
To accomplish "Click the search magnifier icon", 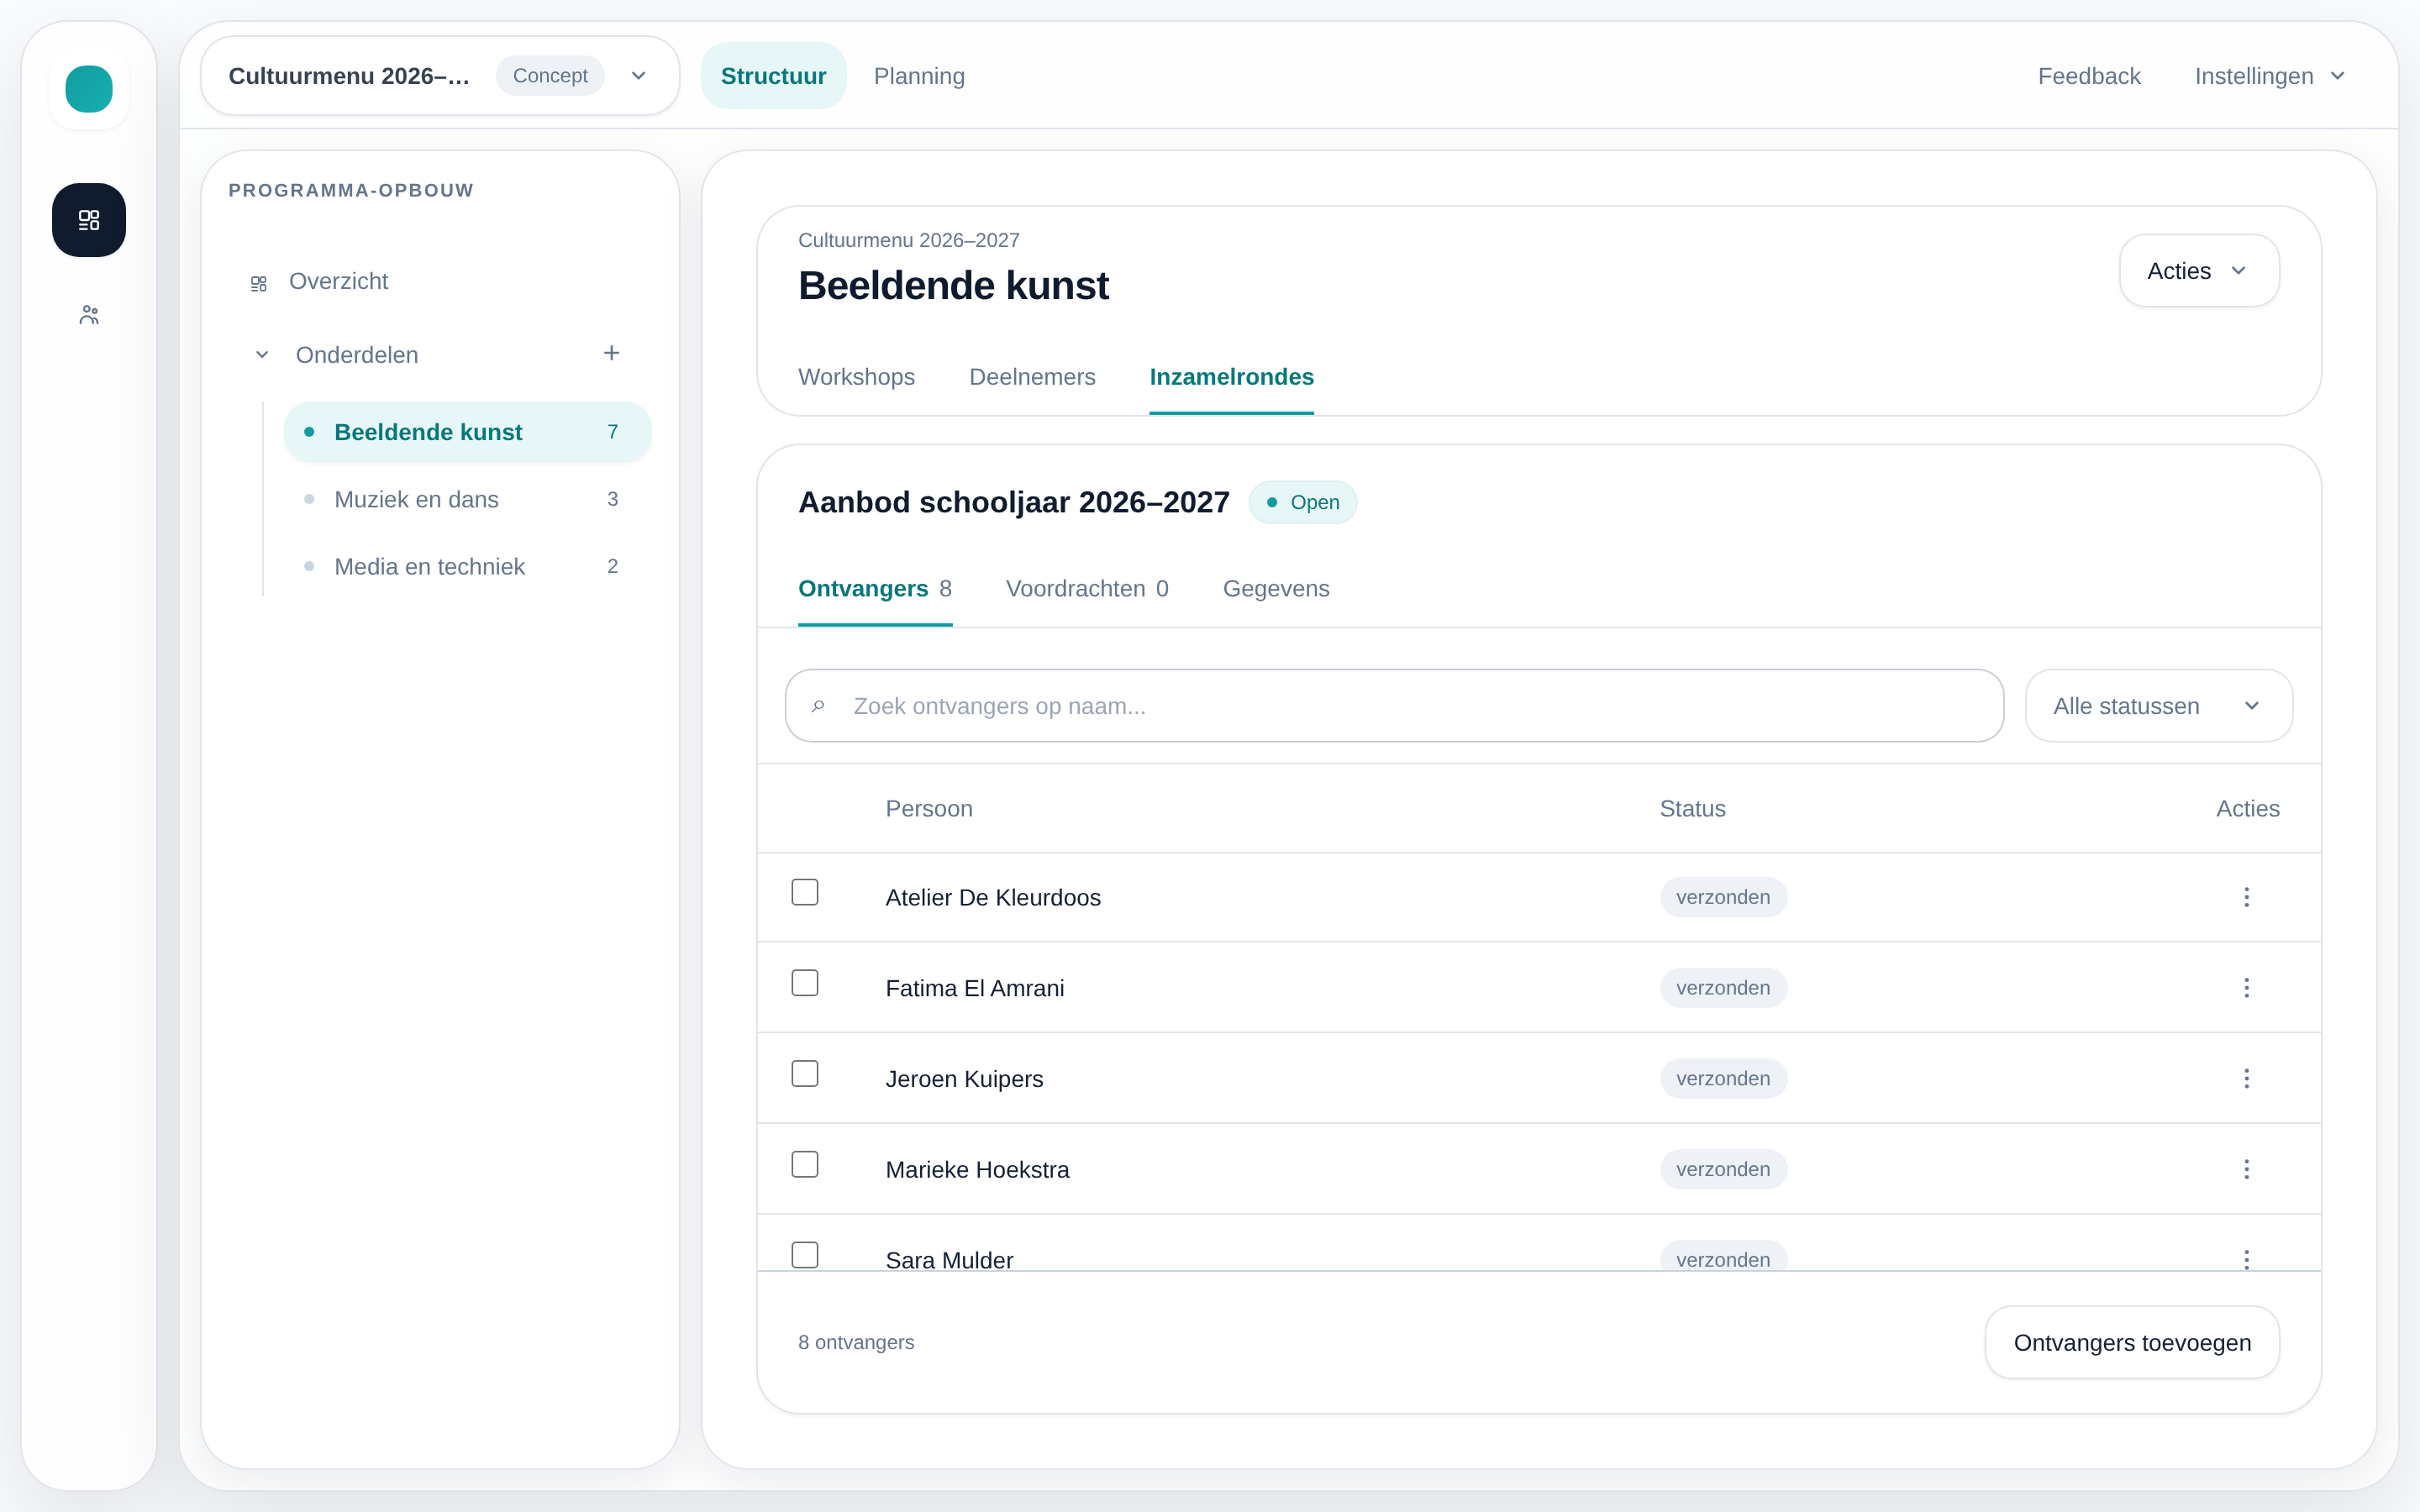I will 818,706.
